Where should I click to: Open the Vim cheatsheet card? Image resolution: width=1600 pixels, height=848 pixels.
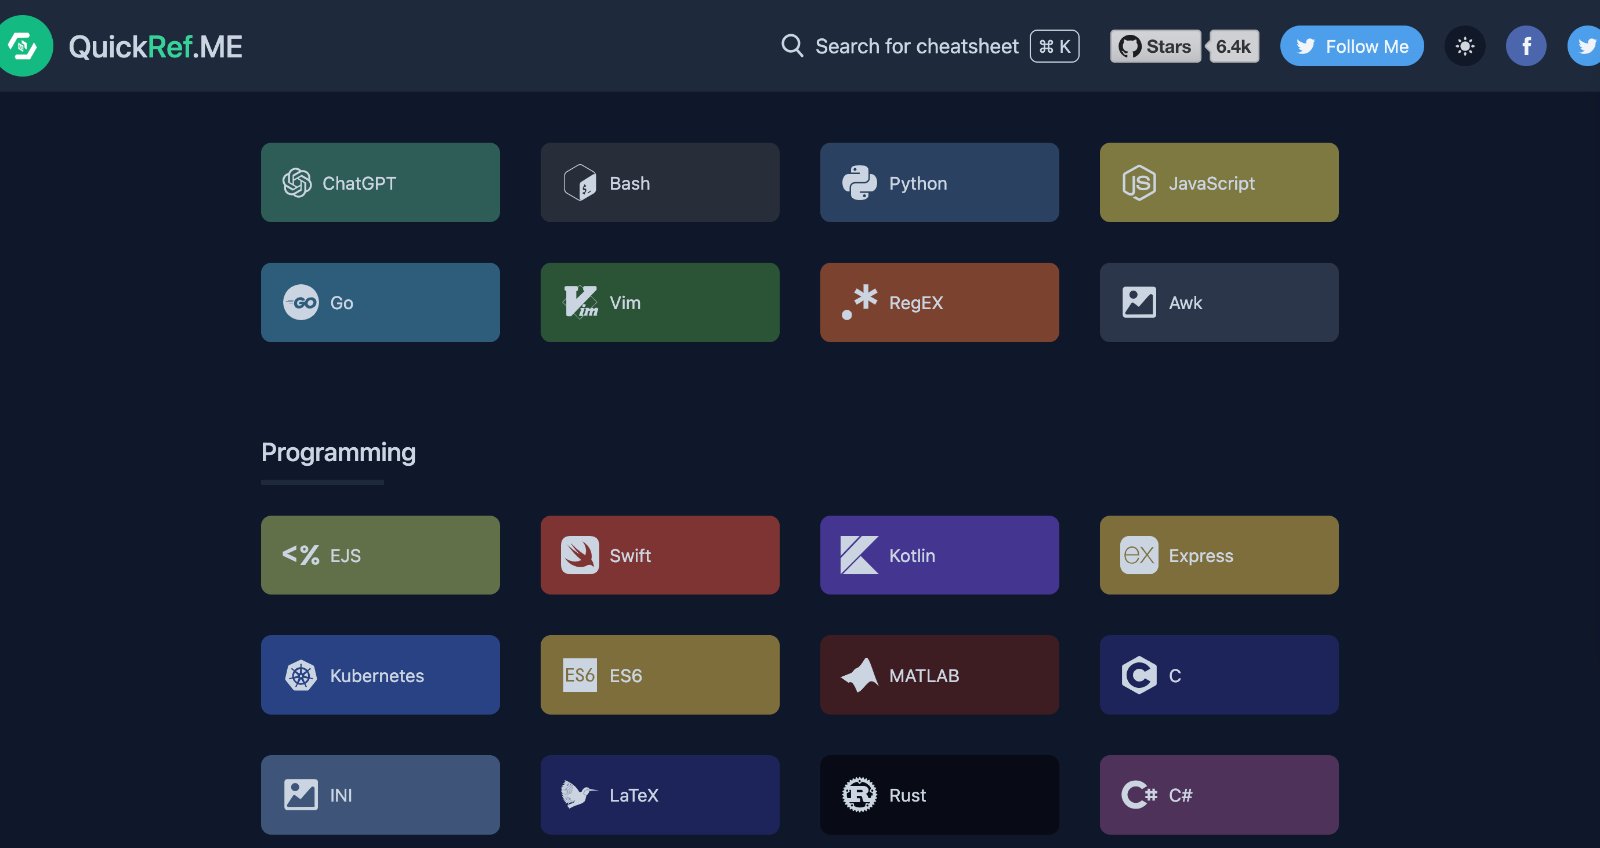pos(660,302)
